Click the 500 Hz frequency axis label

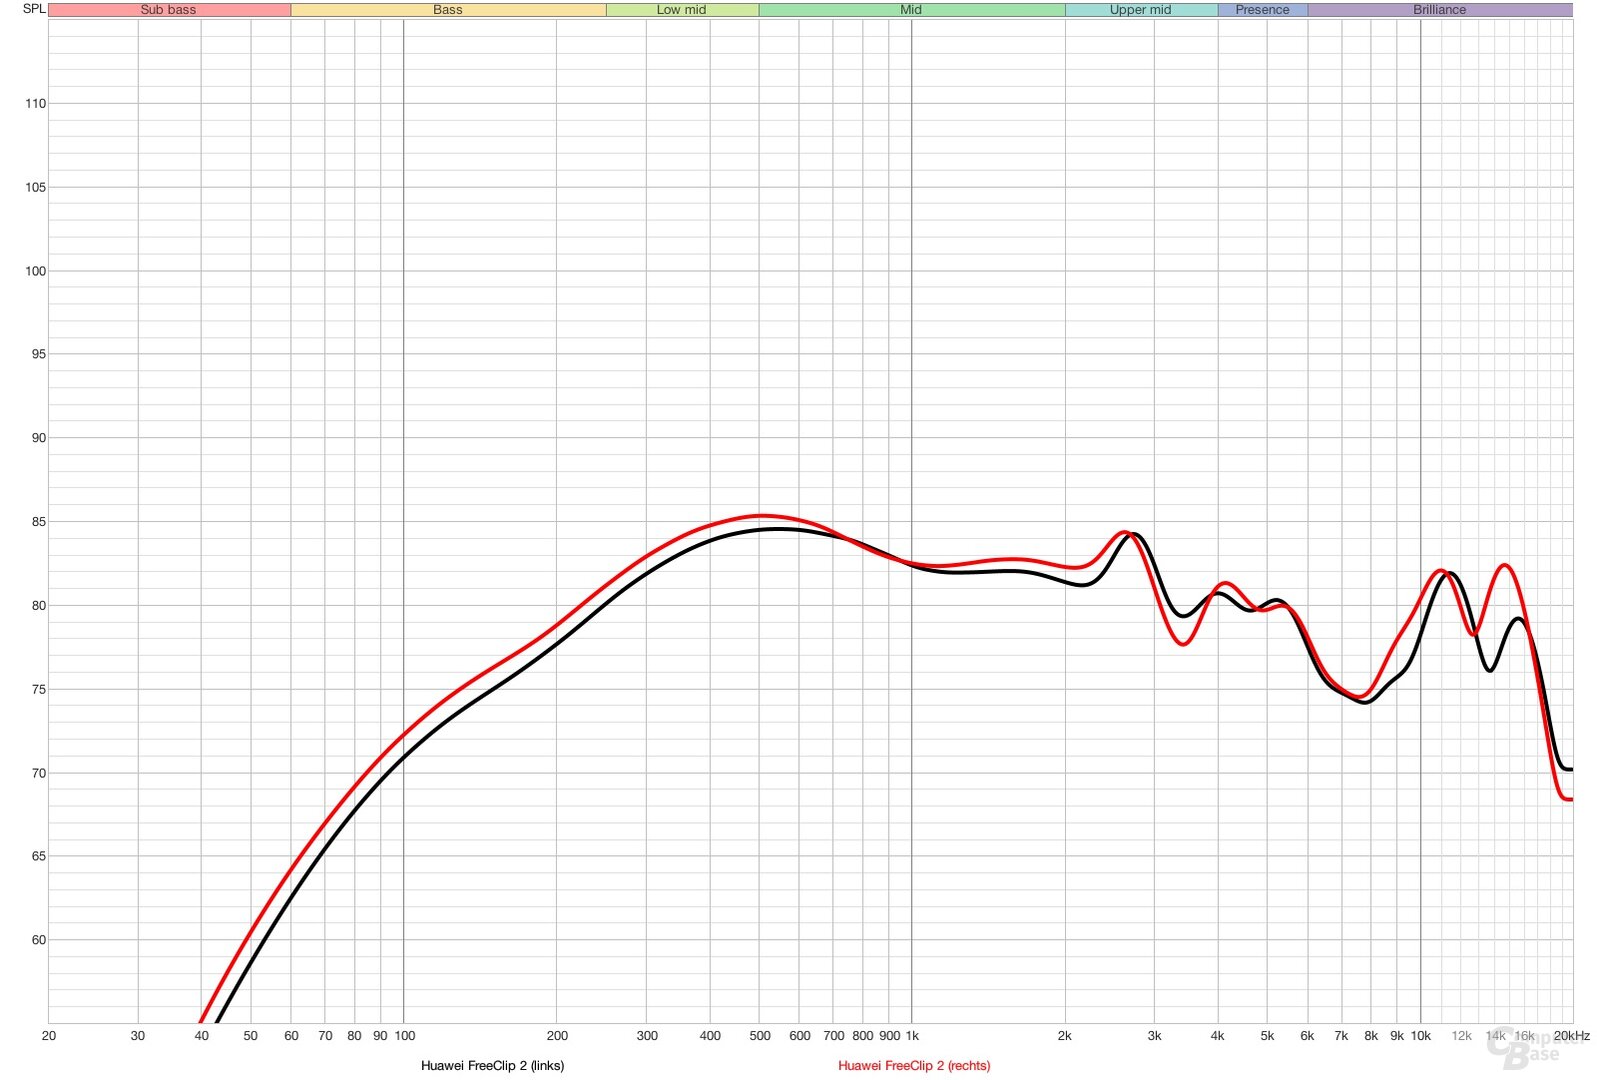tap(760, 1036)
